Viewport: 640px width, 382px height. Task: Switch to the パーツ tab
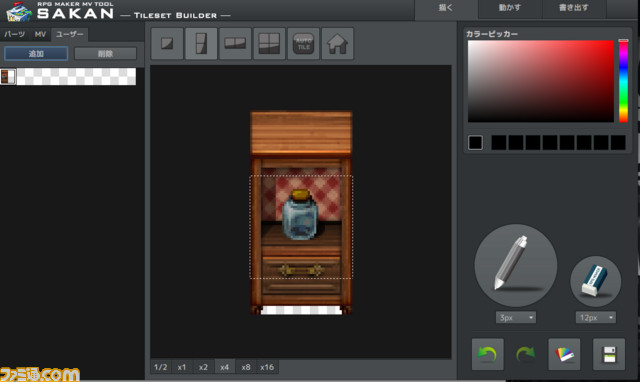[x=15, y=34]
